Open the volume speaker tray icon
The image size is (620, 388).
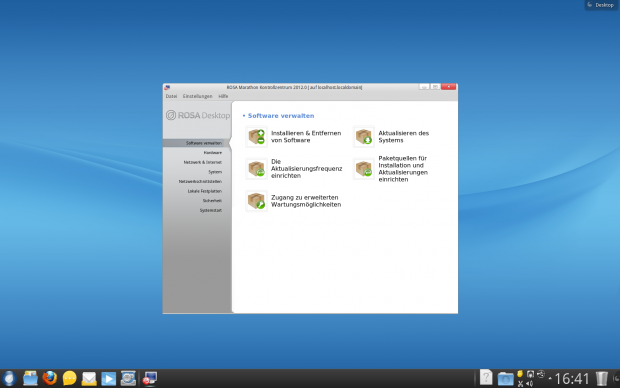pos(530,383)
